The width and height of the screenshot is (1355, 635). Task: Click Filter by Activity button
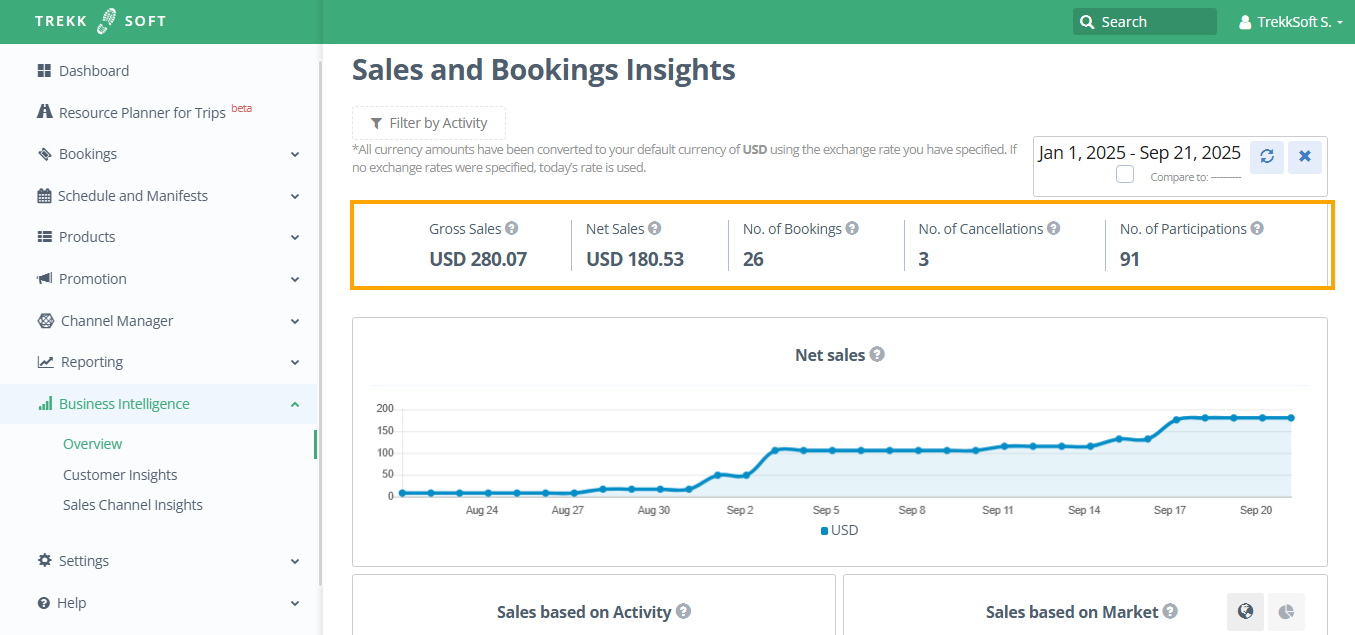[429, 123]
